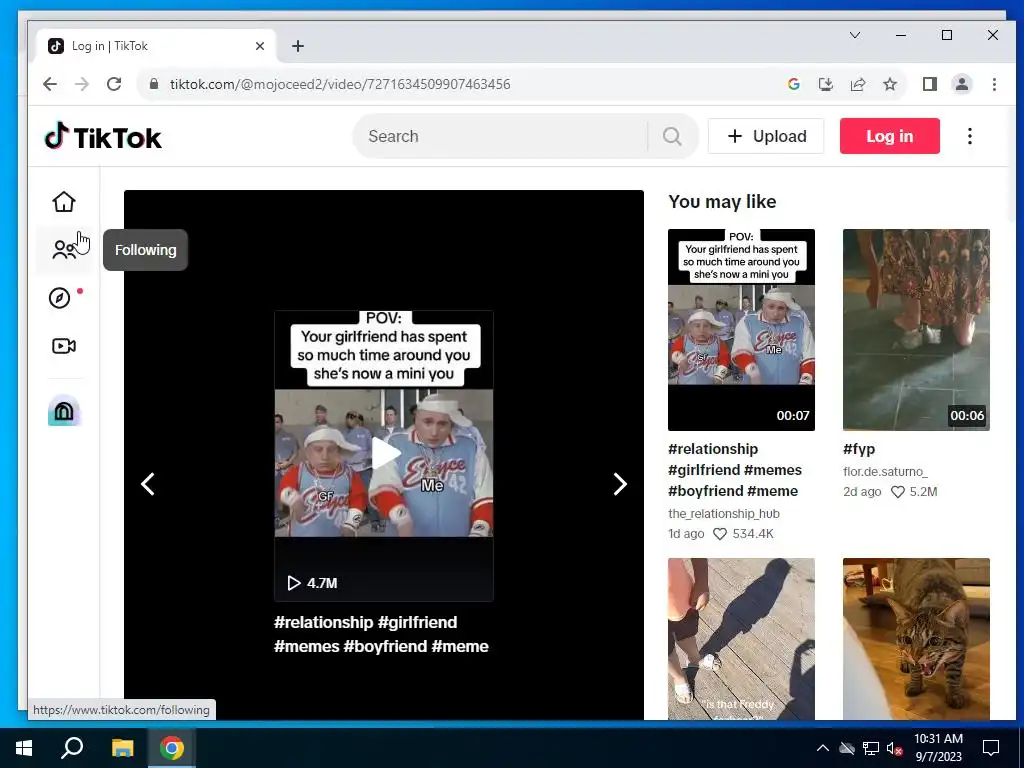This screenshot has width=1024, height=768.
Task: Share this page icon
Action: coord(857,84)
